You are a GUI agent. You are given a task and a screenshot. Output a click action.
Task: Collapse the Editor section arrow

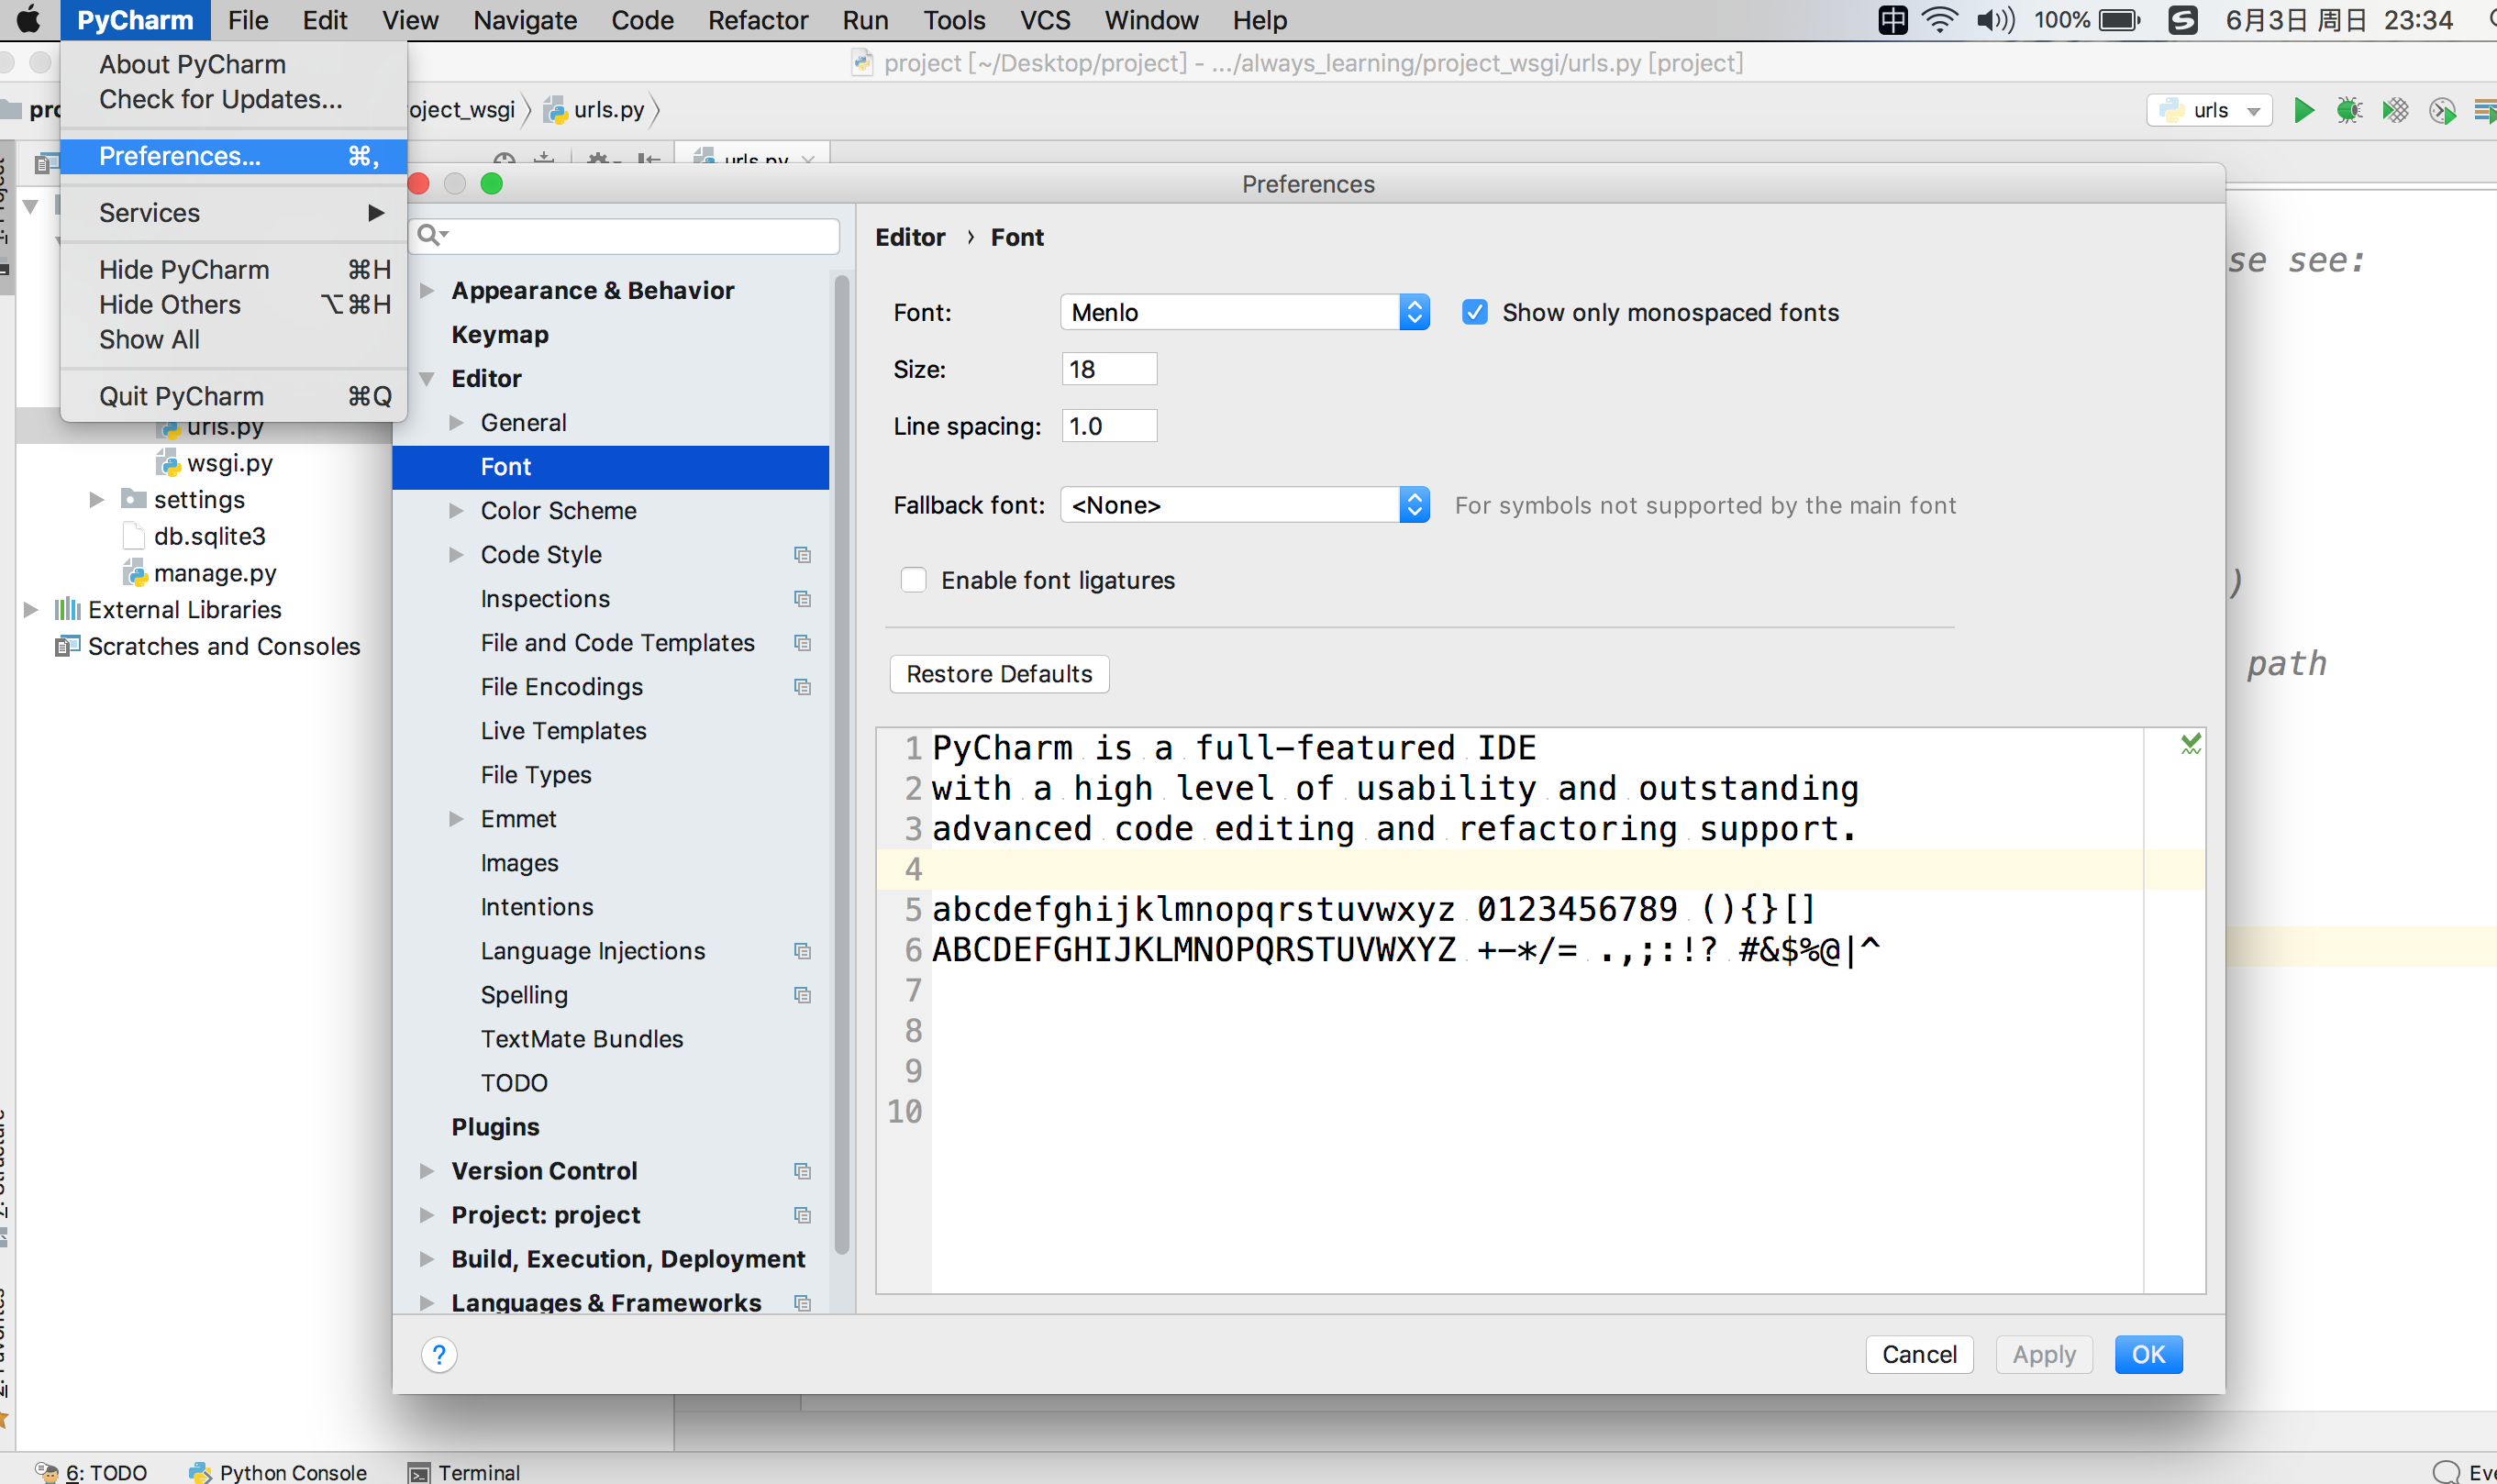click(x=427, y=379)
